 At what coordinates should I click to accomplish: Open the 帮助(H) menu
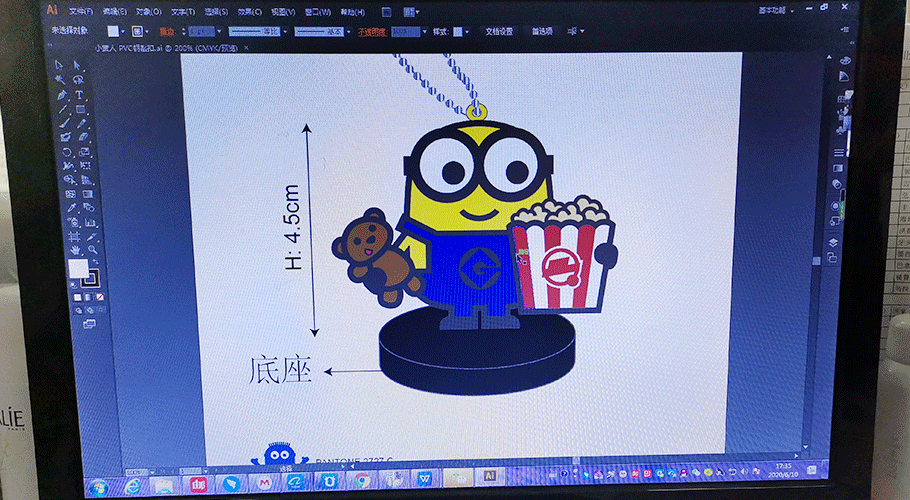pos(352,12)
